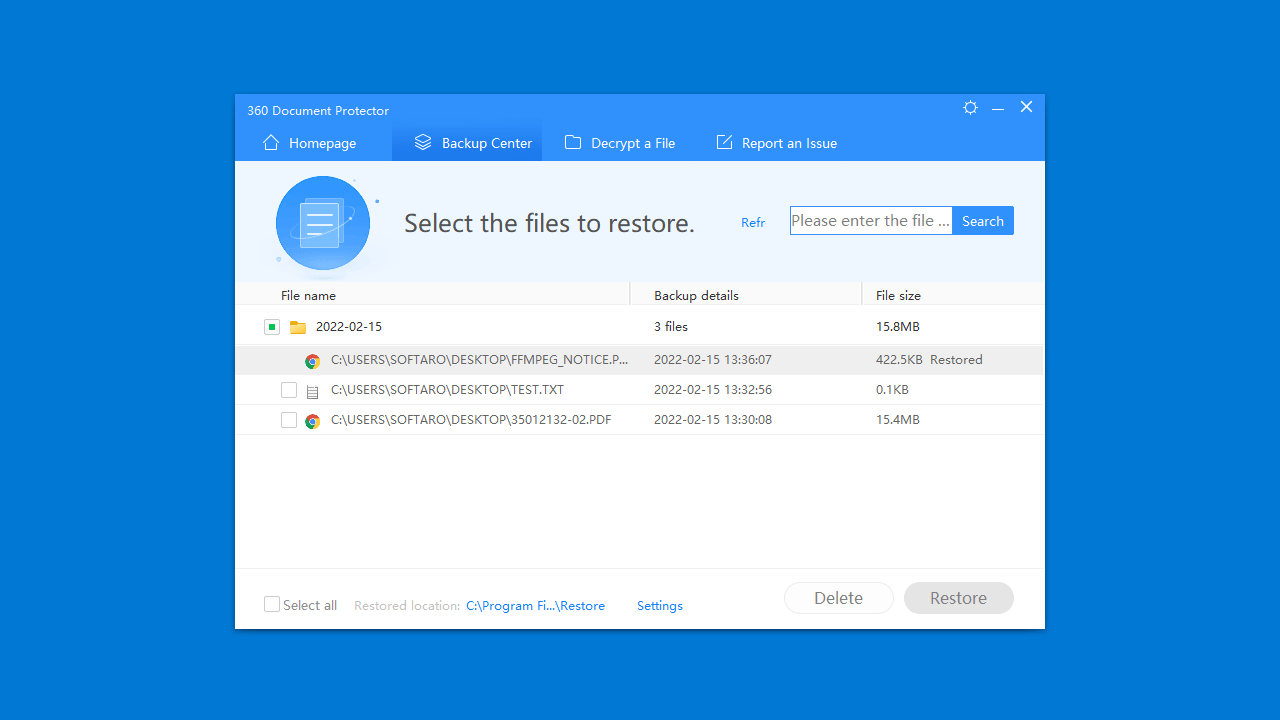Screen dimensions: 1280x720
Task: Sort by Backup details column header
Action: pyautogui.click(x=696, y=296)
